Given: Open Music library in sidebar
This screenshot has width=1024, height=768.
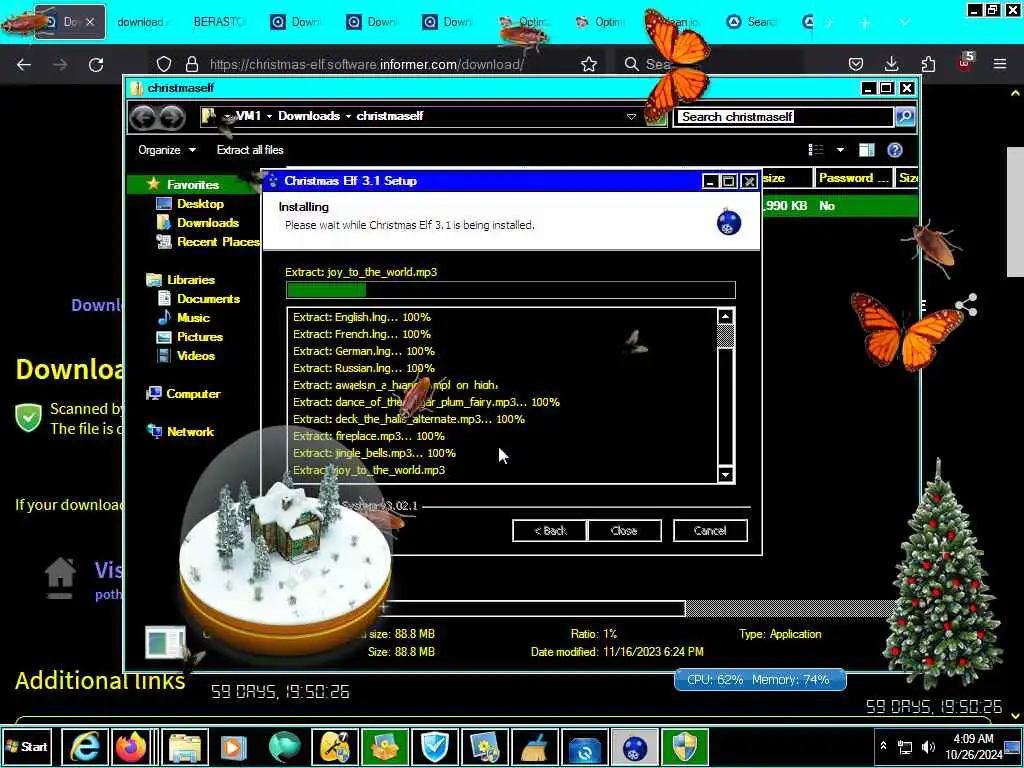Looking at the screenshot, I should click(193, 317).
